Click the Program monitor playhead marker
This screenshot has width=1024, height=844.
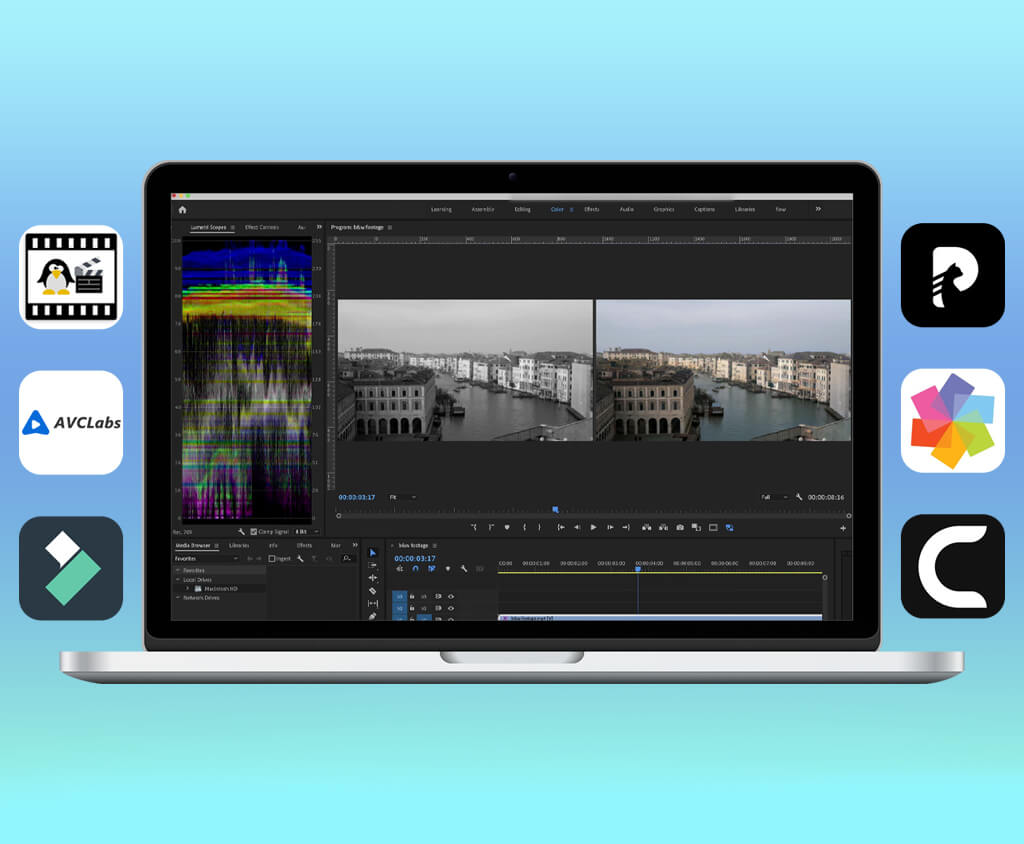click(555, 510)
